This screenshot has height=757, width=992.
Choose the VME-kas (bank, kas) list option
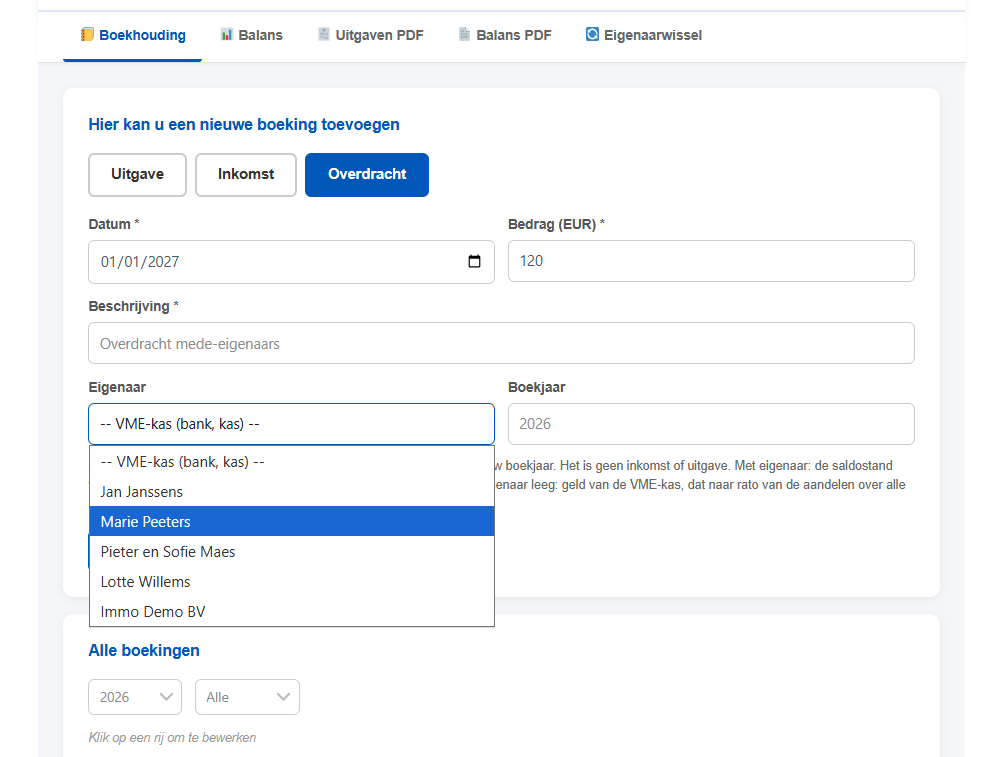click(292, 462)
